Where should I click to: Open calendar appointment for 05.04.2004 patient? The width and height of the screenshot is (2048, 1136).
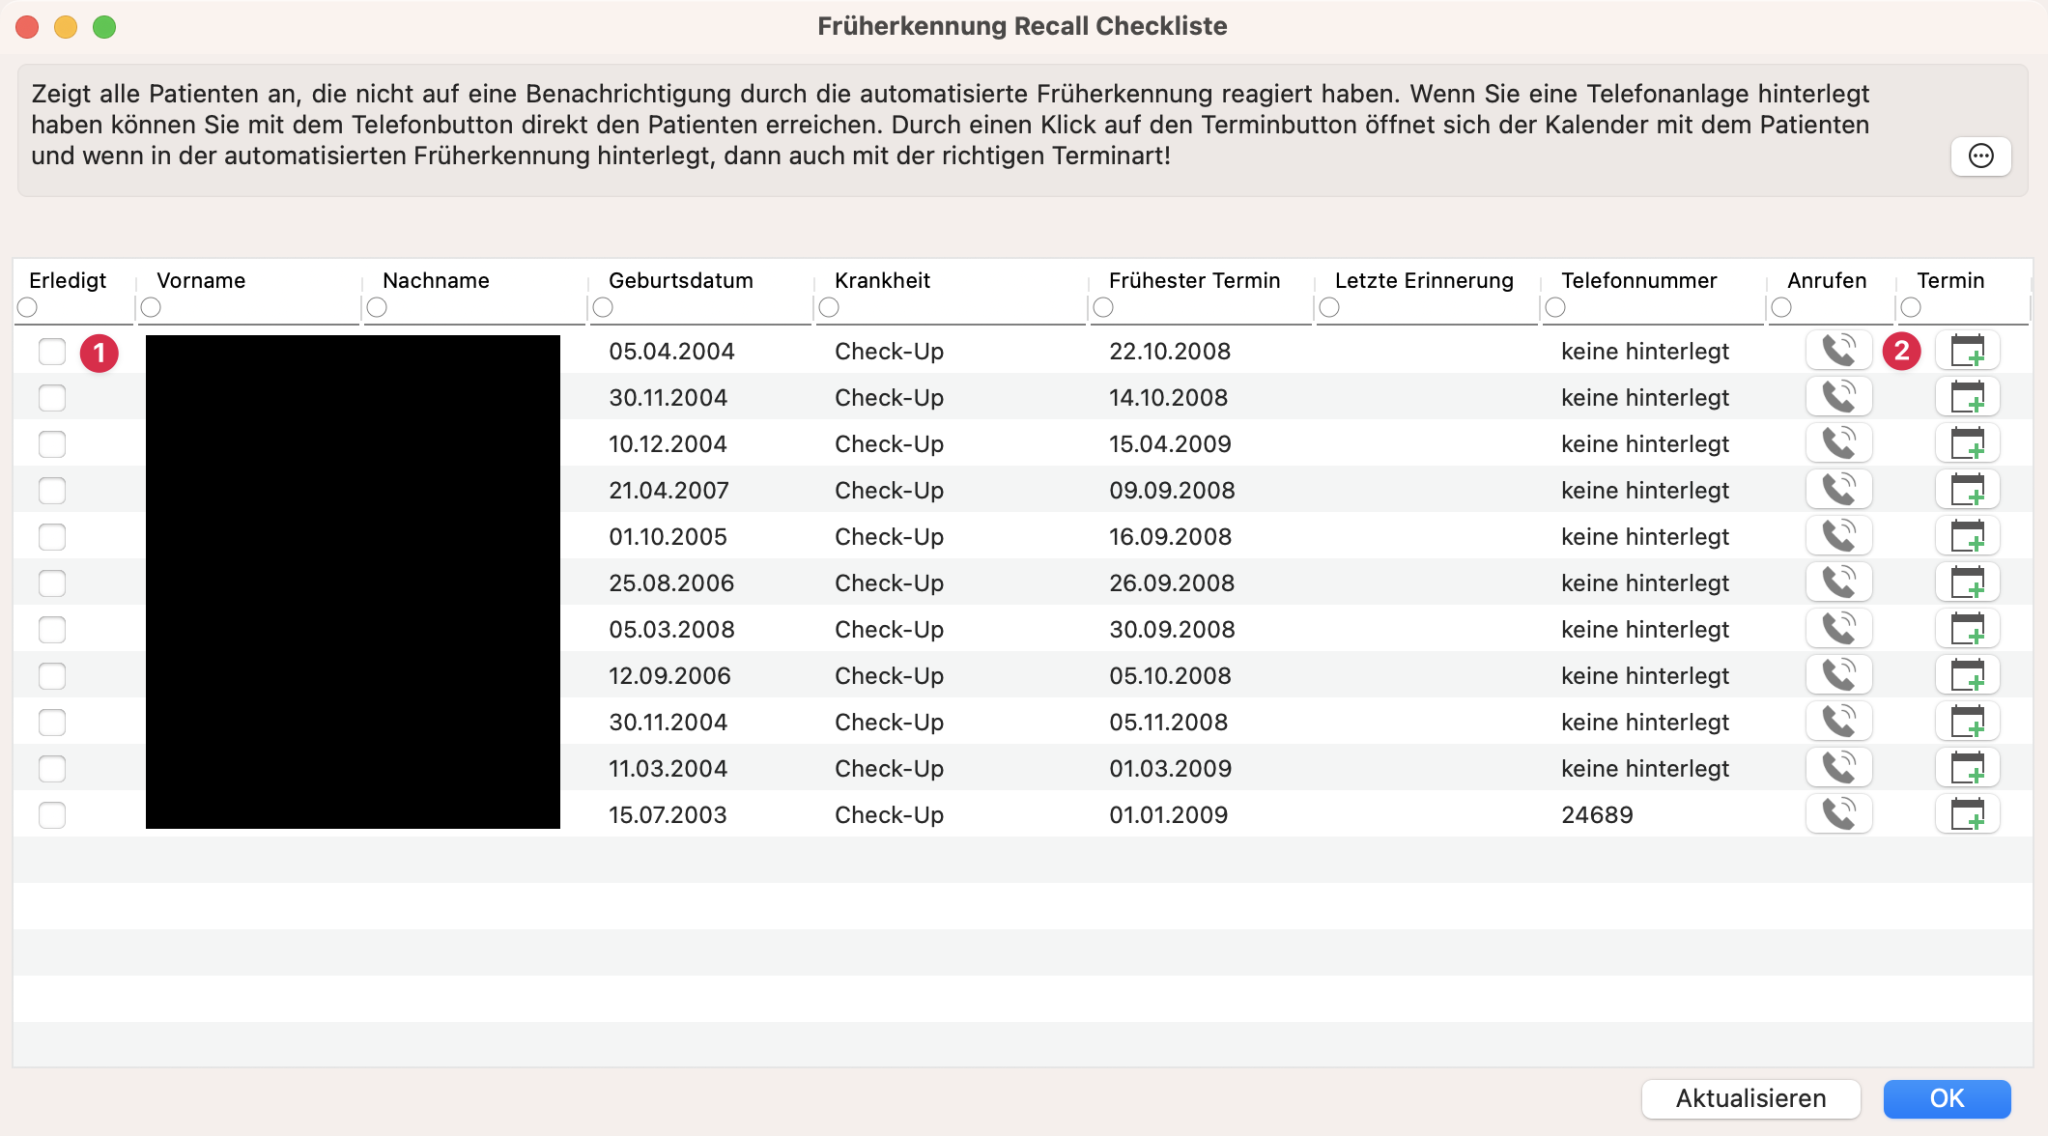[1967, 351]
